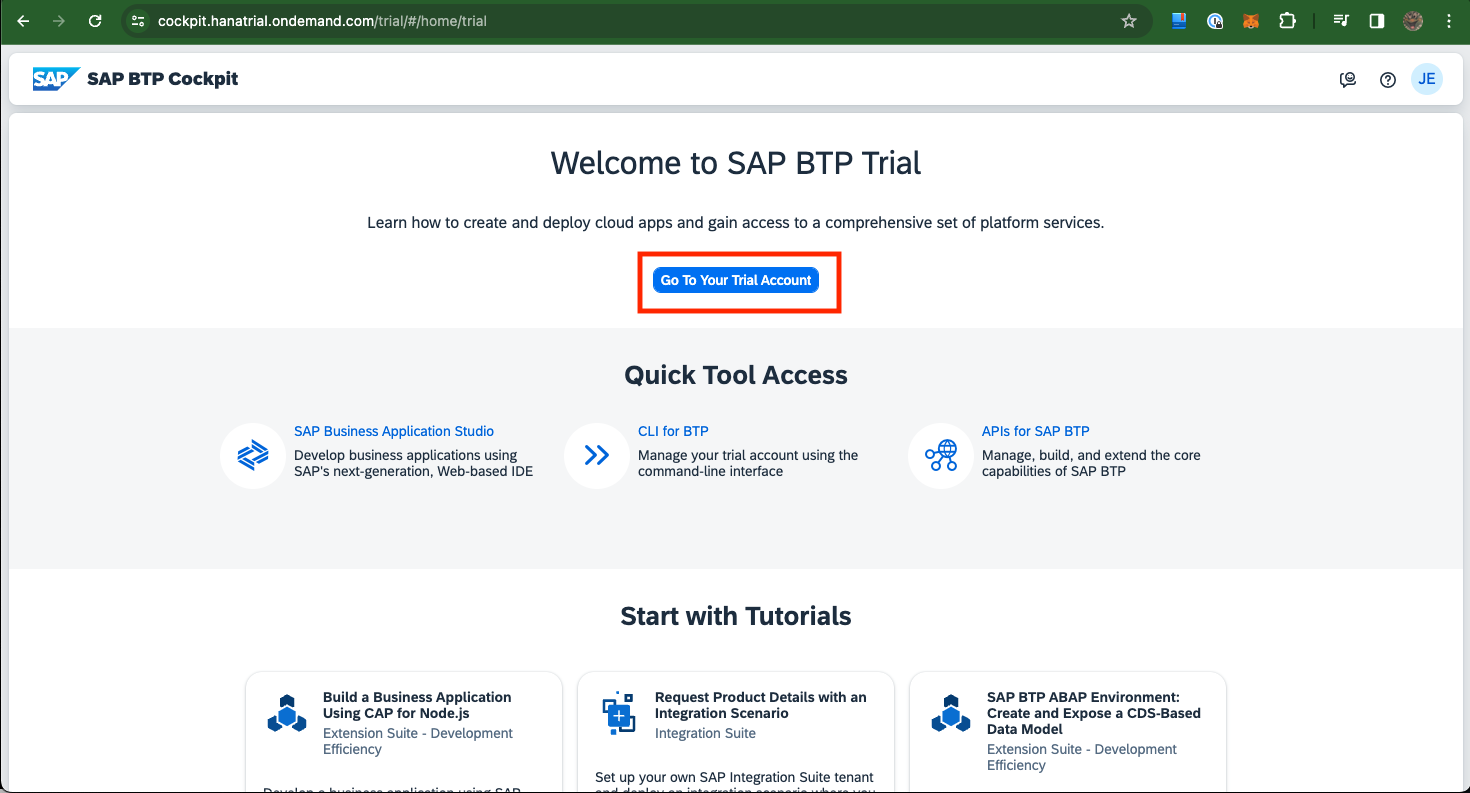Click the browser forward arrow
Screen dimensions: 1470x793
tap(60, 20)
